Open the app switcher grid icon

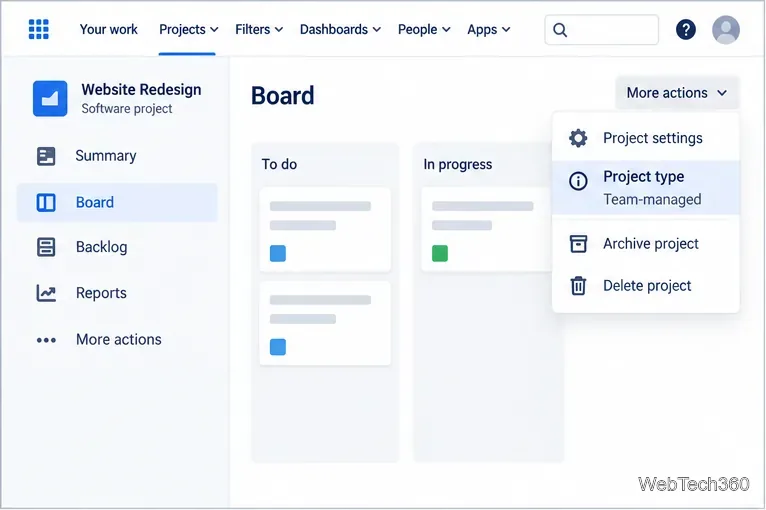[39, 29]
